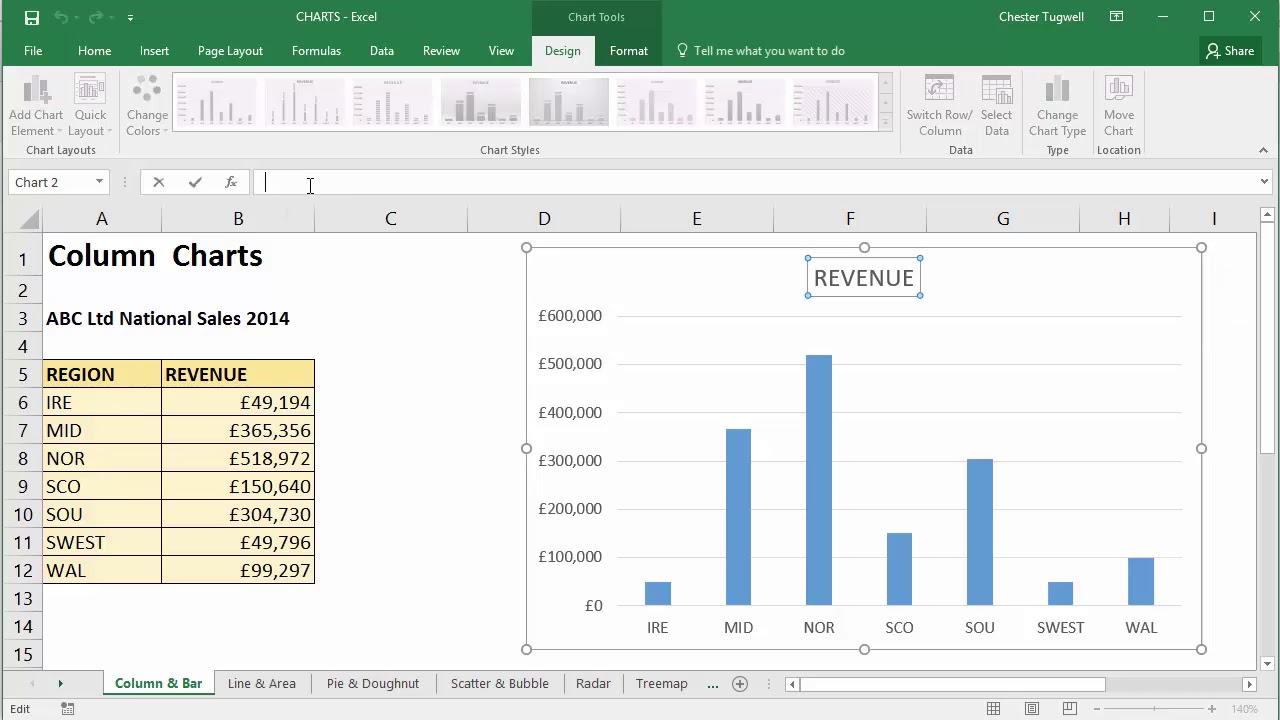1280x720 pixels.
Task: Save the workbook with the floppy icon
Action: [x=32, y=17]
